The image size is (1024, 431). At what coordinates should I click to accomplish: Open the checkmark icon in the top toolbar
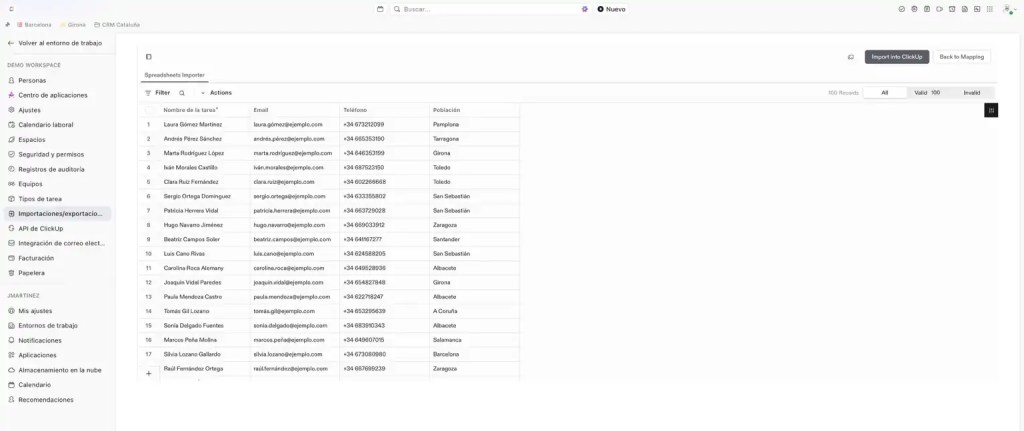pyautogui.click(x=902, y=9)
